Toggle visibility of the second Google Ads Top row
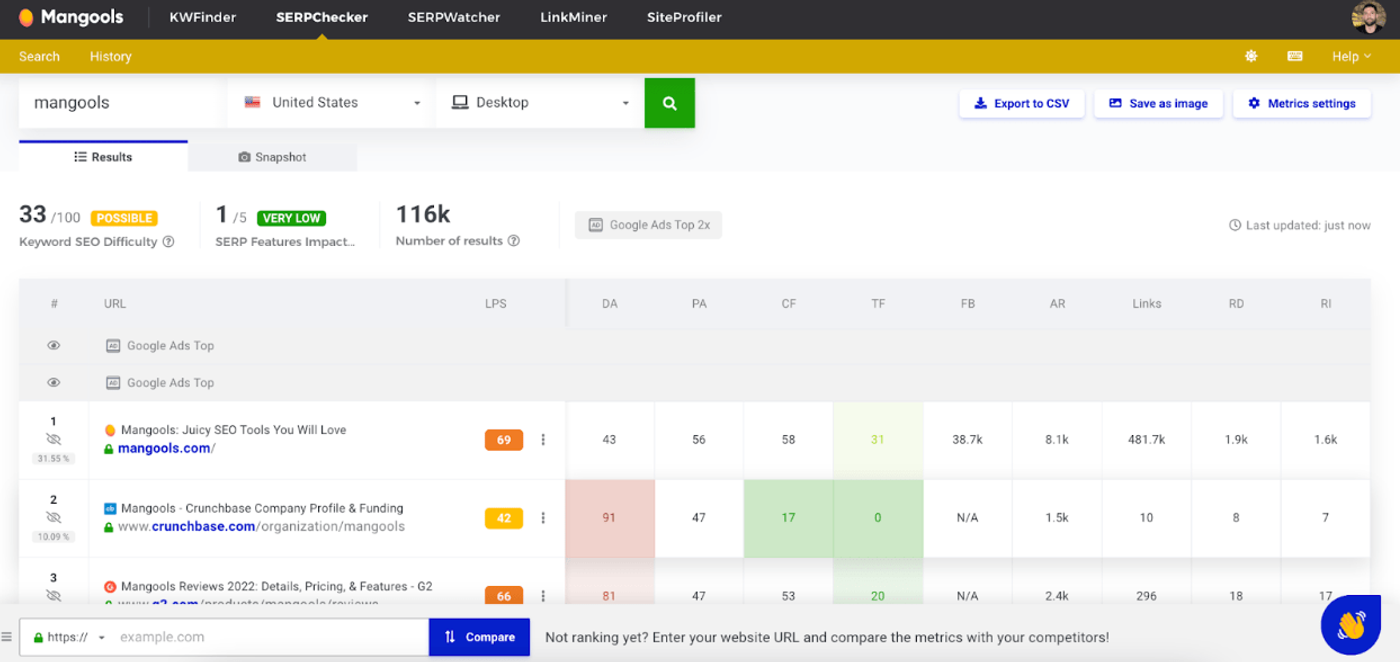Screen dimensions: 1400x662 (54, 383)
